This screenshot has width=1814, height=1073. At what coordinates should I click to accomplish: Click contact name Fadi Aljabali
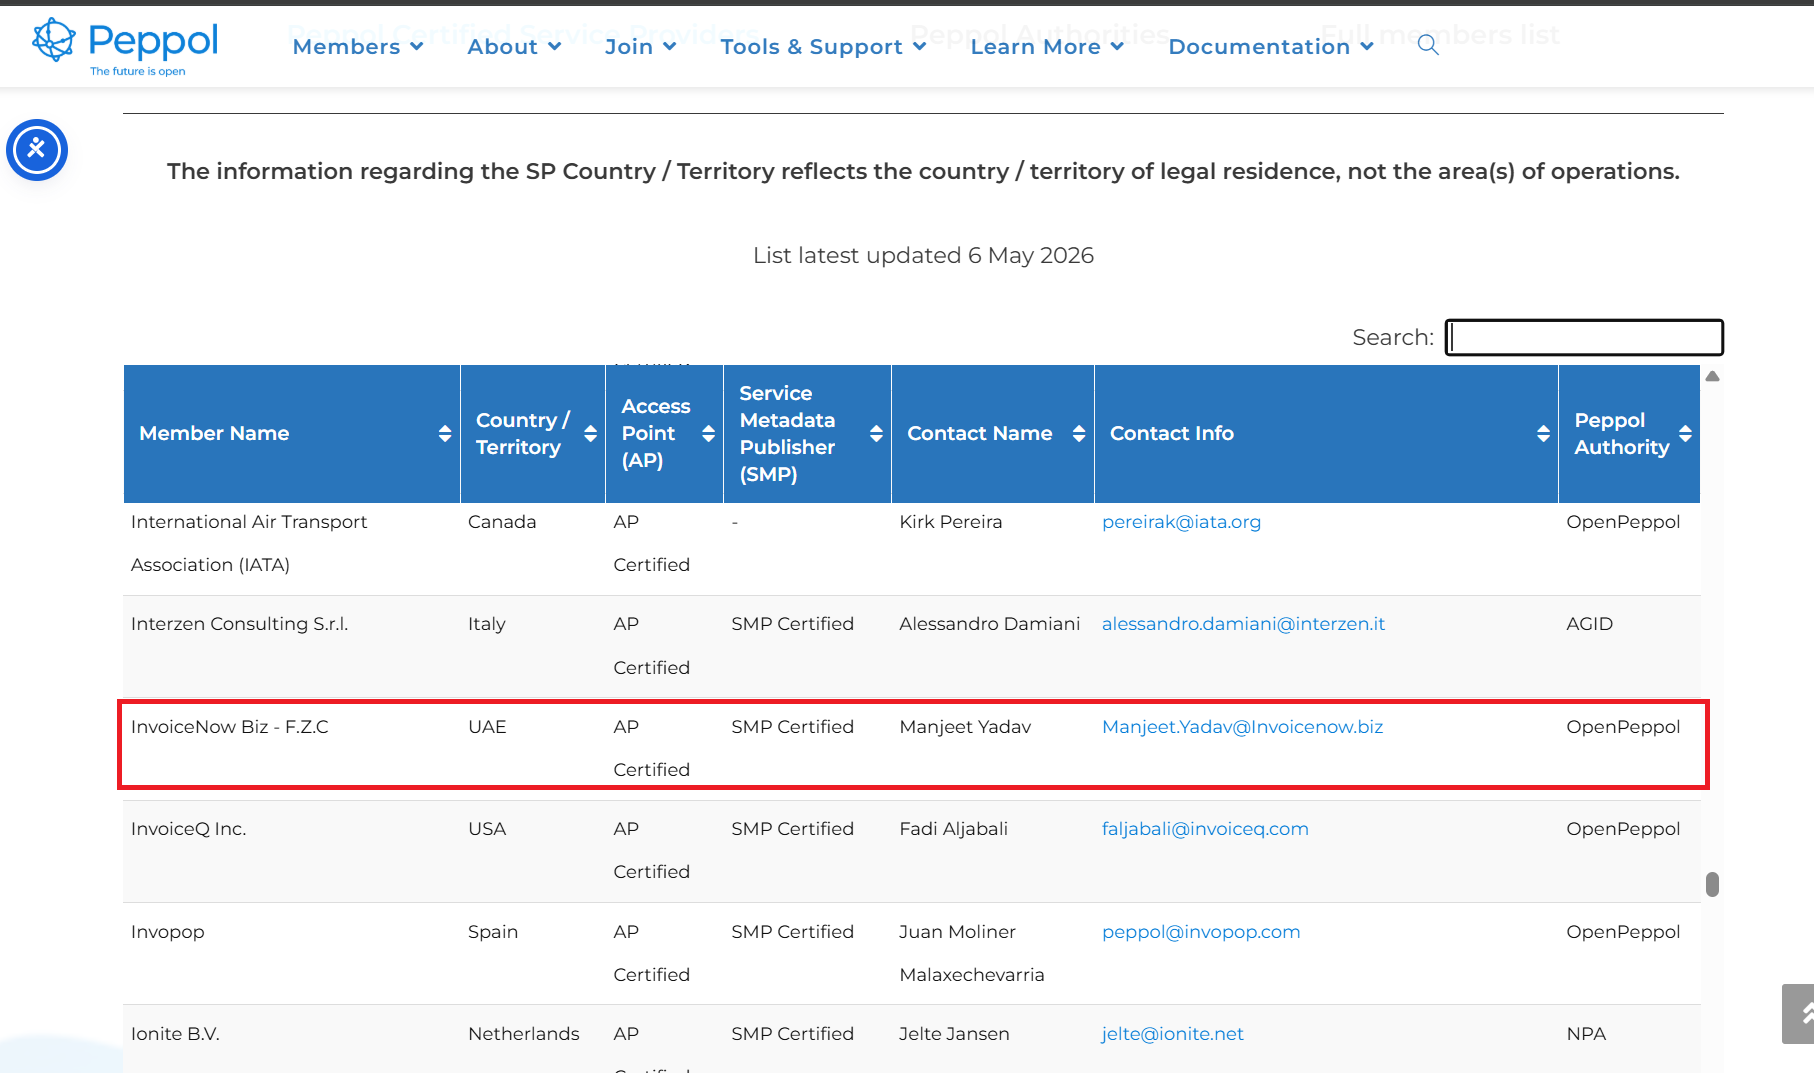953,829
